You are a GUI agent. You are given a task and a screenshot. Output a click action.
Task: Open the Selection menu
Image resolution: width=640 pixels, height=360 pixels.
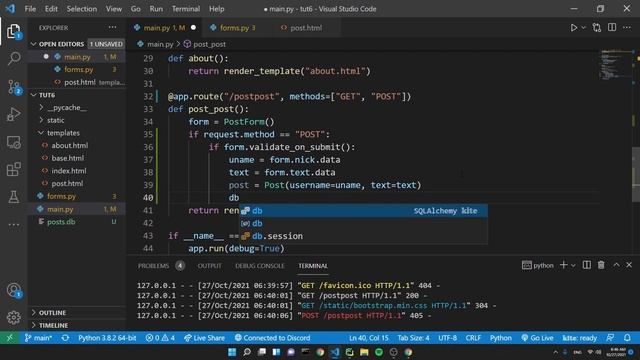[x=82, y=9]
